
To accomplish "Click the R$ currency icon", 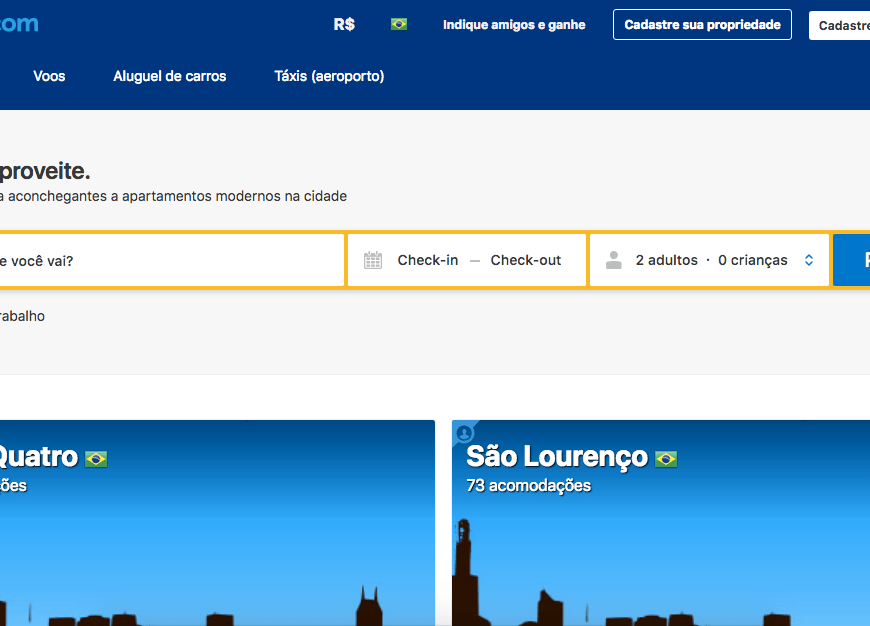I will click(342, 24).
